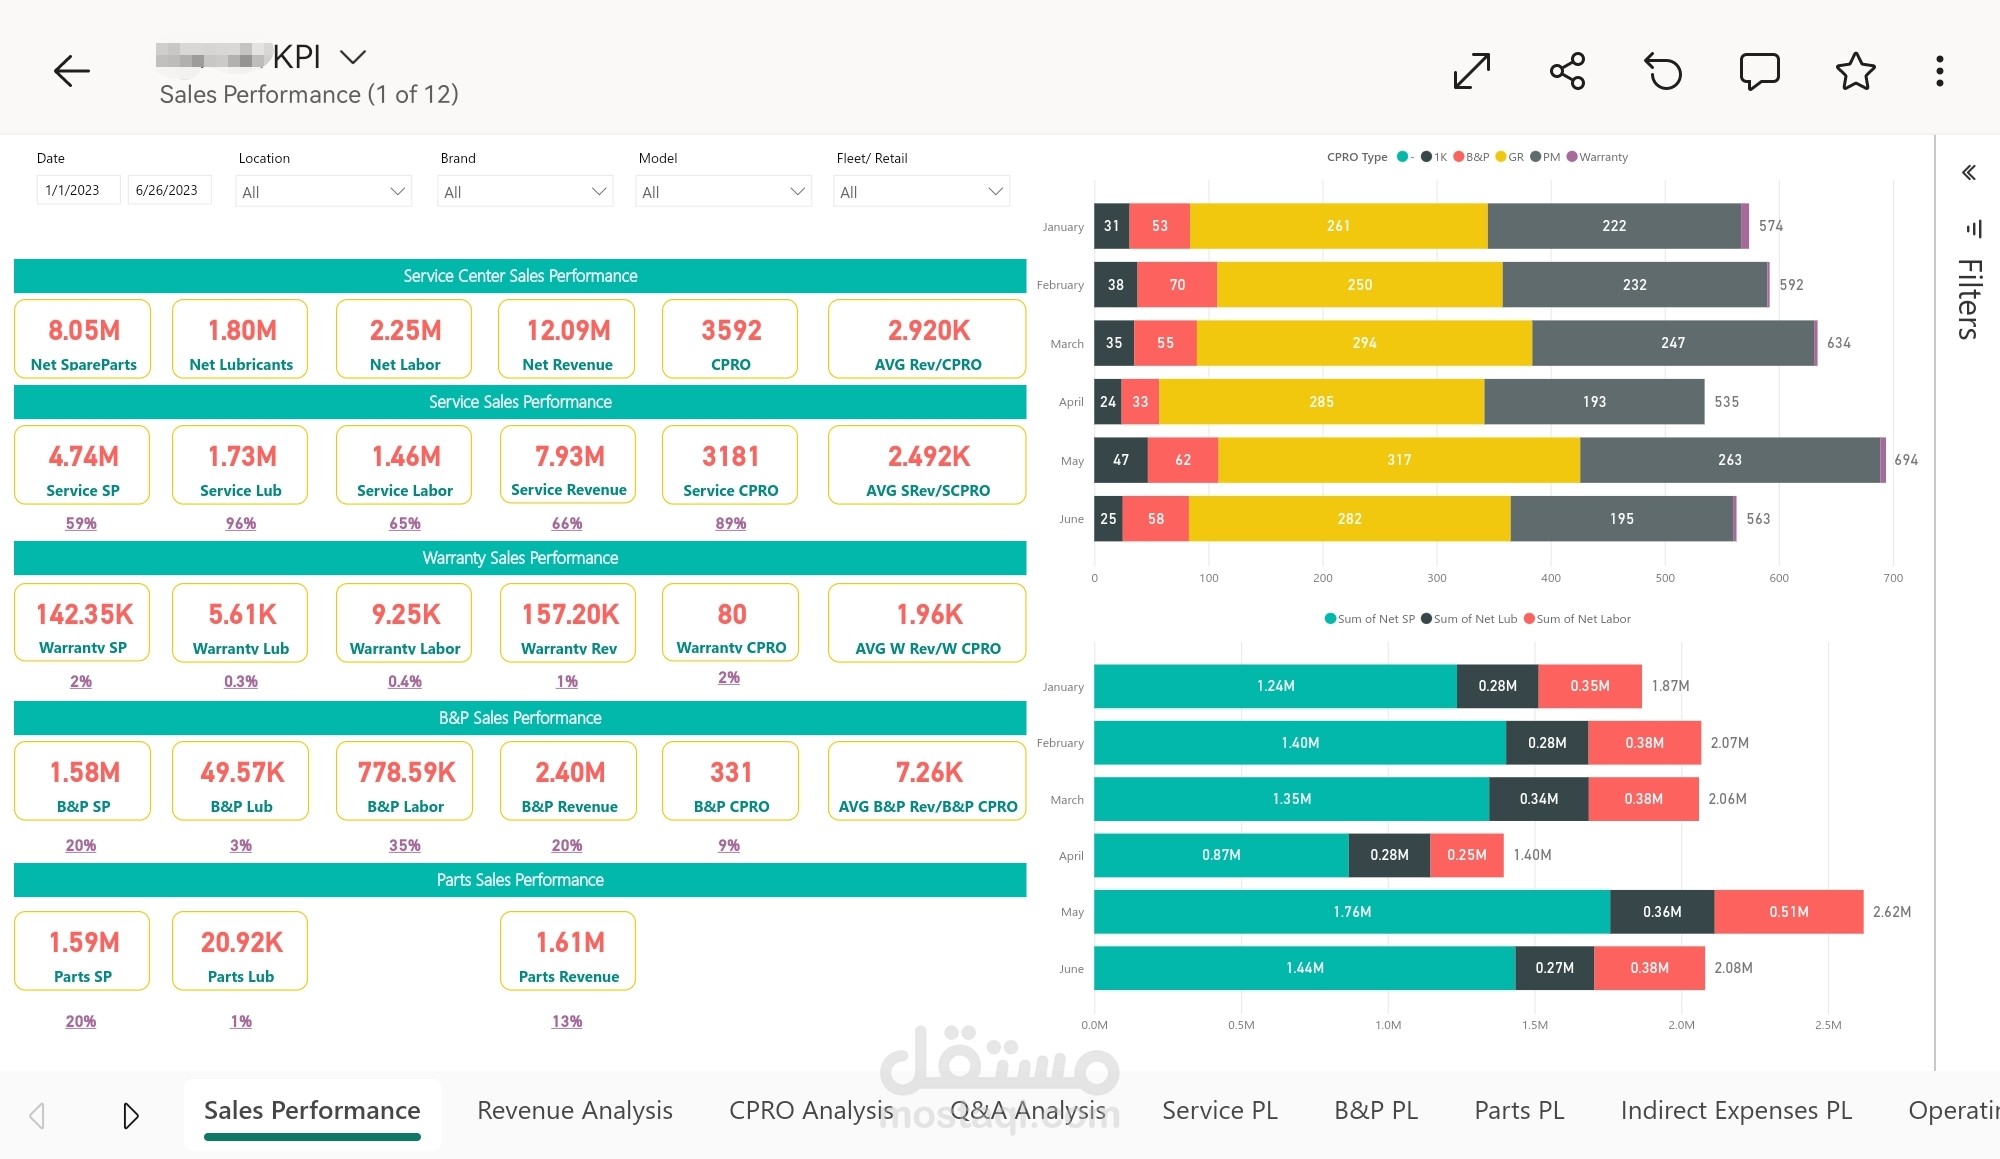Go to previous page tabs with left arrow
The height and width of the screenshot is (1159, 2000).
[x=37, y=1115]
